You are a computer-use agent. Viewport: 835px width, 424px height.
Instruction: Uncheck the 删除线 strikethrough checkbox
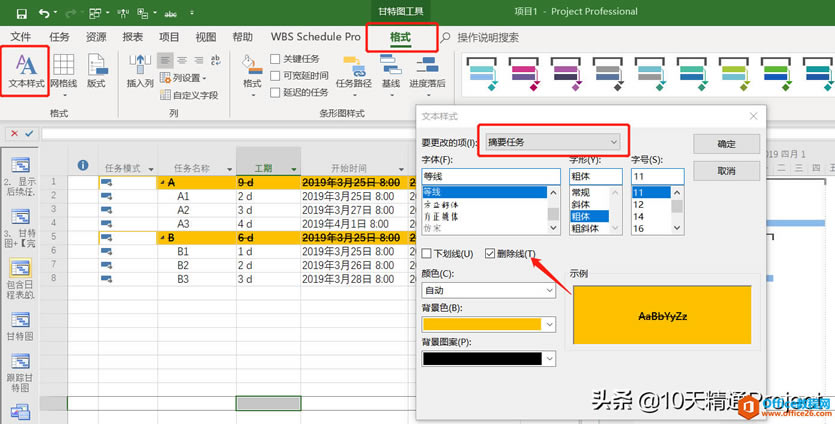coord(490,254)
